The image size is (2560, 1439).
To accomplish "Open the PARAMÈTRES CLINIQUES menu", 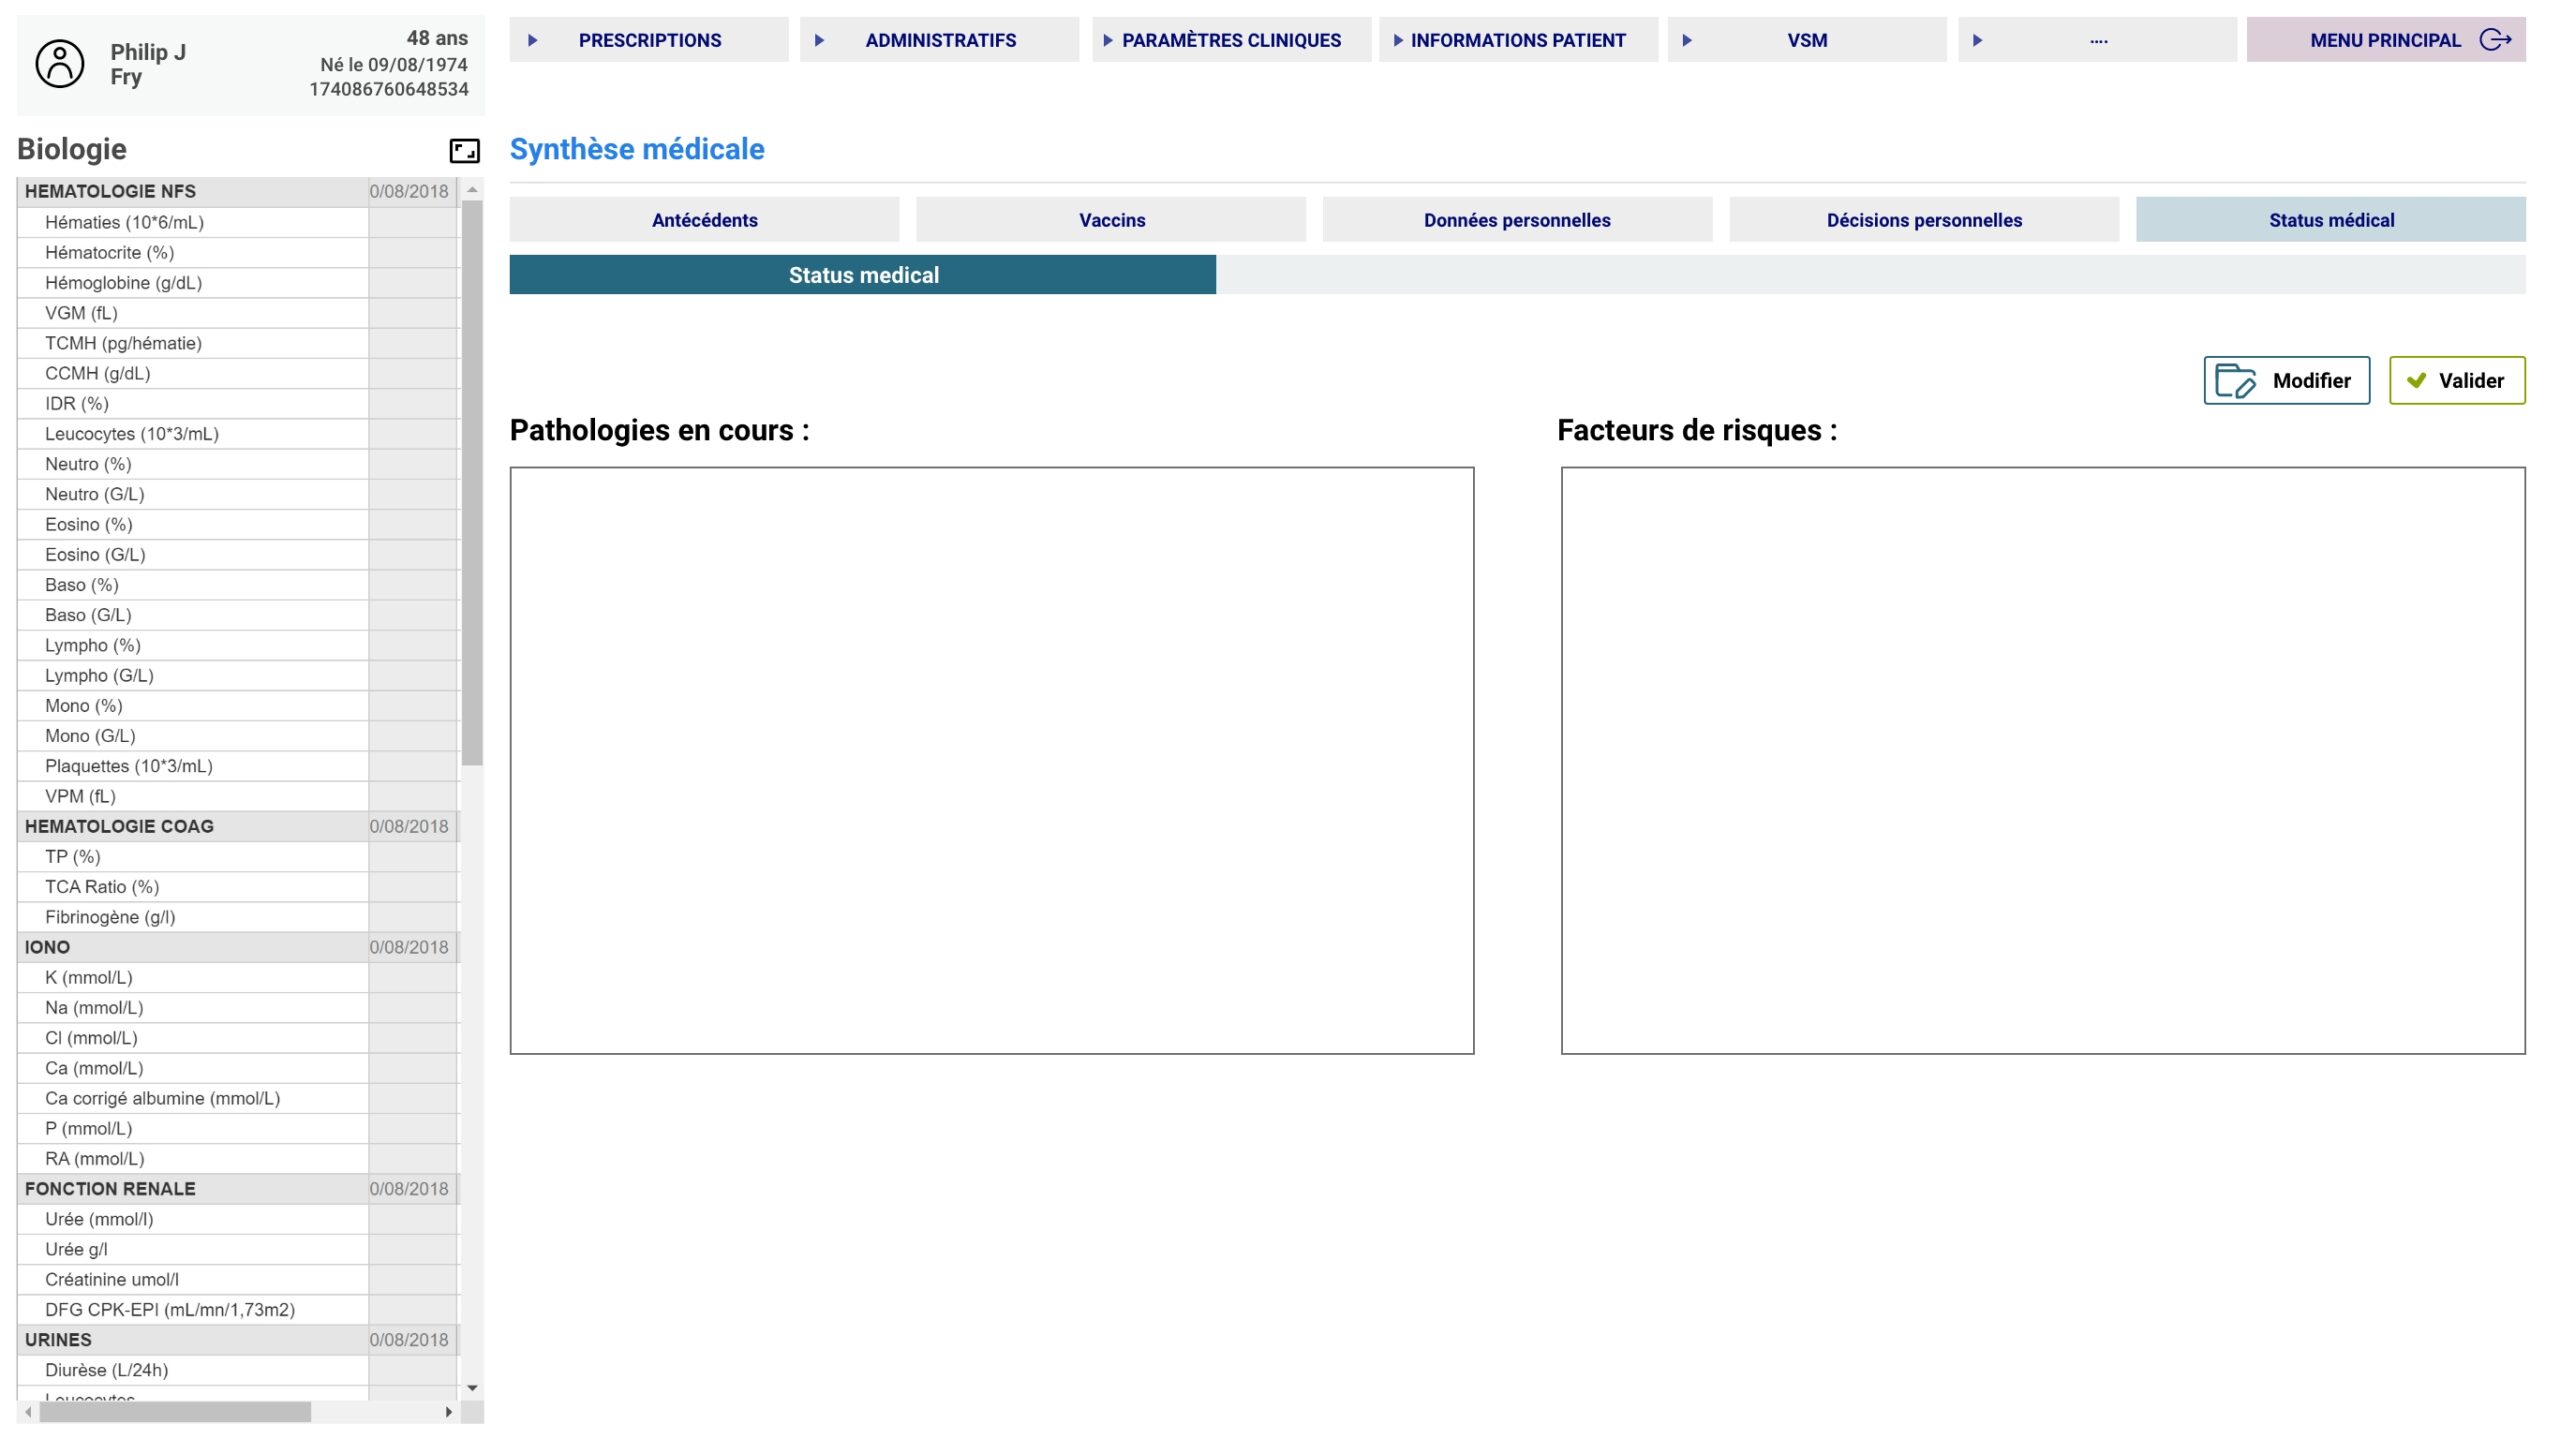I will click(x=1230, y=40).
